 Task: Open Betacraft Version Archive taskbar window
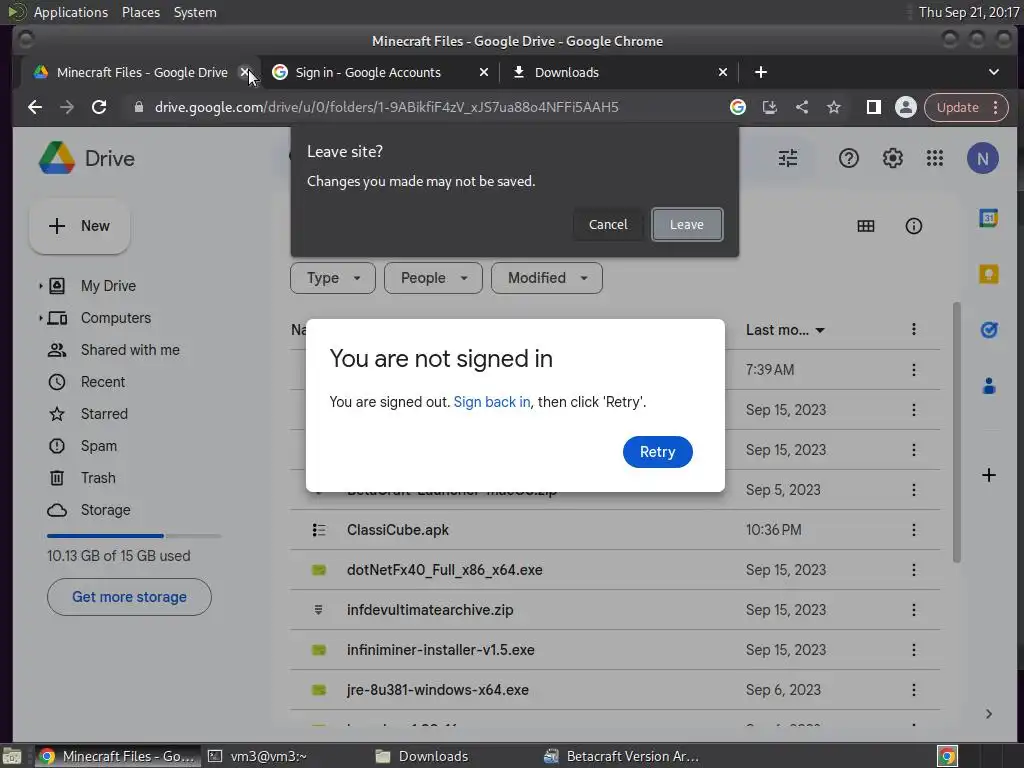pyautogui.click(x=622, y=756)
